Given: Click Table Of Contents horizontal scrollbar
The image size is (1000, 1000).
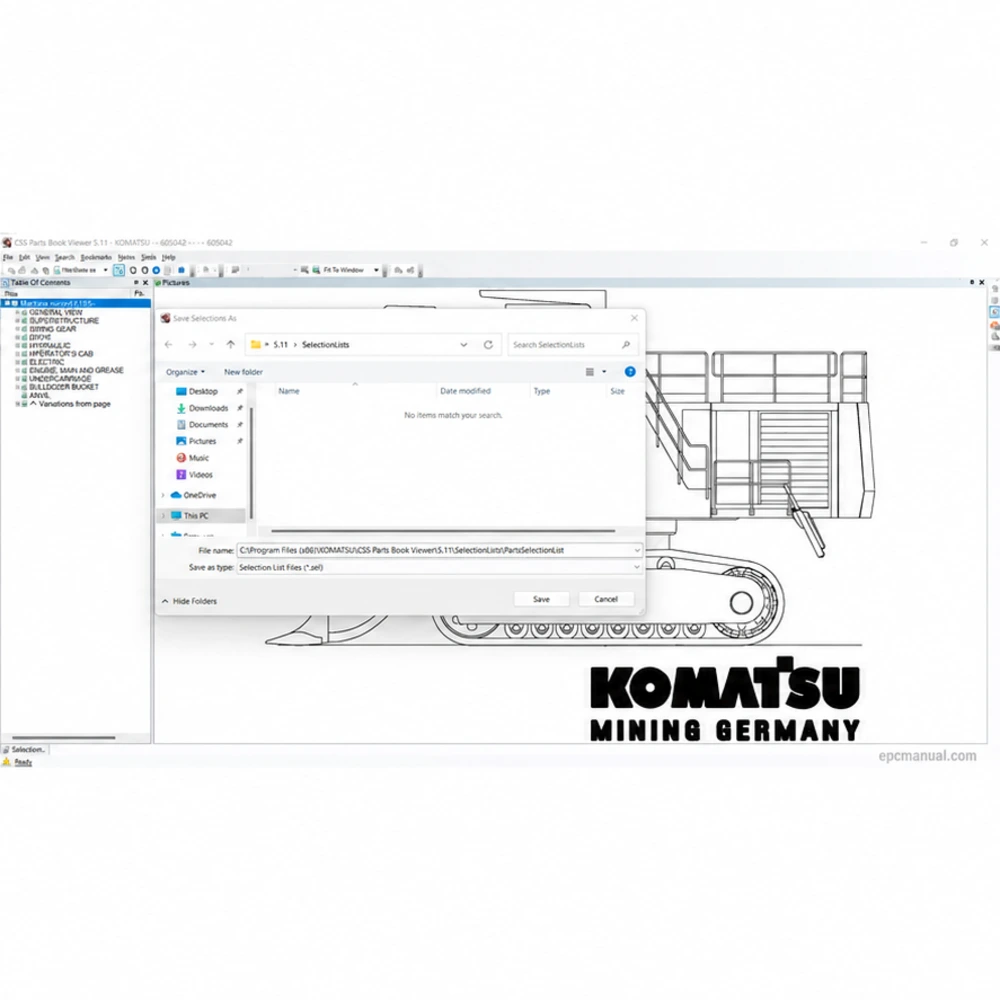Looking at the screenshot, I should point(64,737).
